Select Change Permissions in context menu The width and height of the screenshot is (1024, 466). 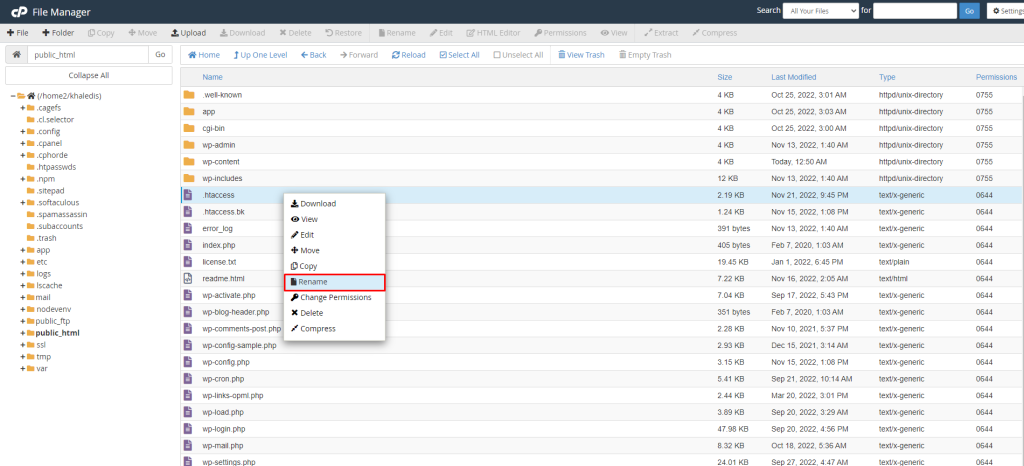tap(335, 297)
